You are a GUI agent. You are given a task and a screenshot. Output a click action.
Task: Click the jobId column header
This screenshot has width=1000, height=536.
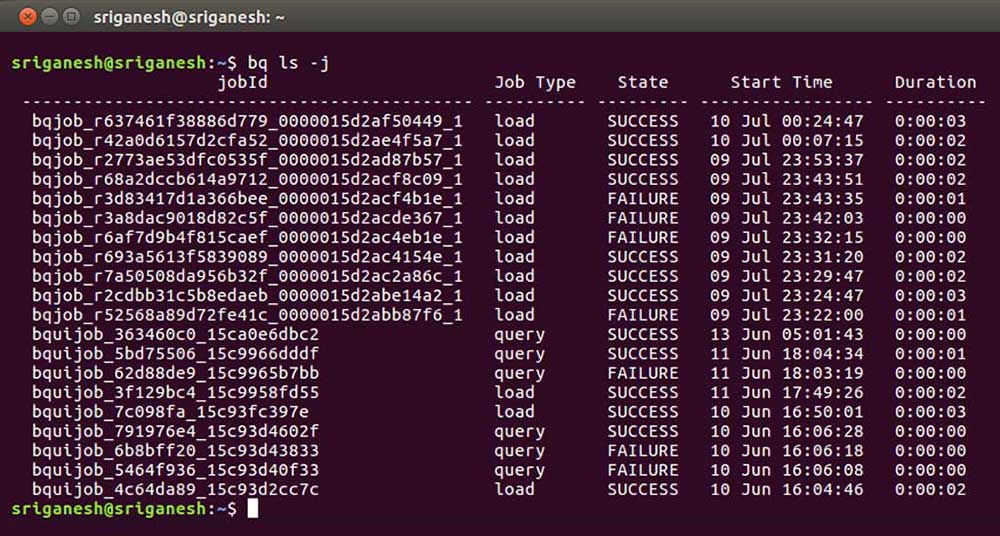point(242,83)
